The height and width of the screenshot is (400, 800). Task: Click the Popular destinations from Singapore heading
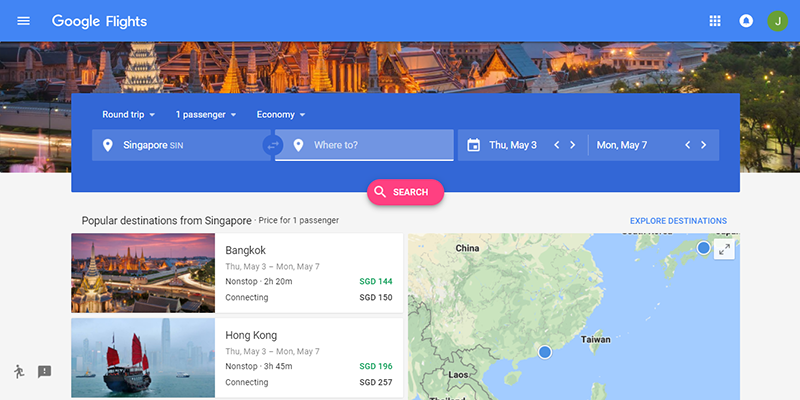166,221
